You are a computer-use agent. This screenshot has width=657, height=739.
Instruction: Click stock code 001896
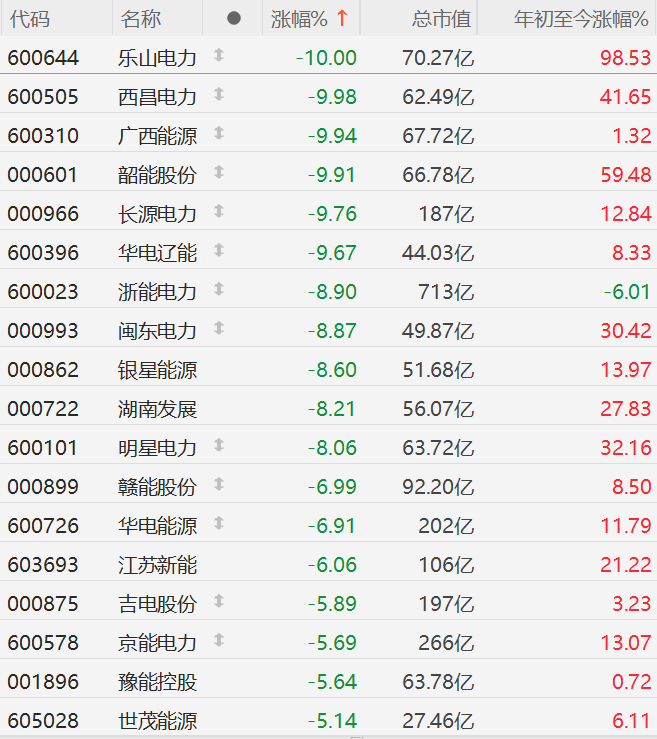(43, 682)
